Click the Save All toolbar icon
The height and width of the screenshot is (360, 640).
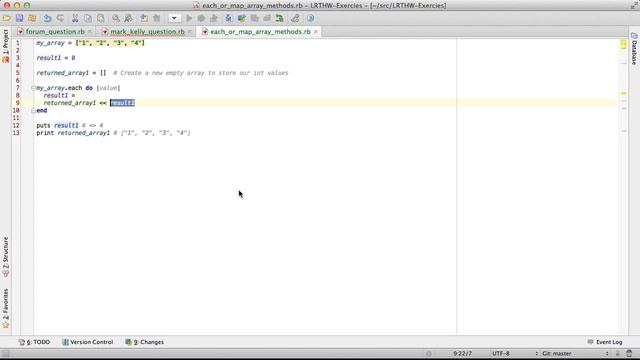(x=19, y=18)
